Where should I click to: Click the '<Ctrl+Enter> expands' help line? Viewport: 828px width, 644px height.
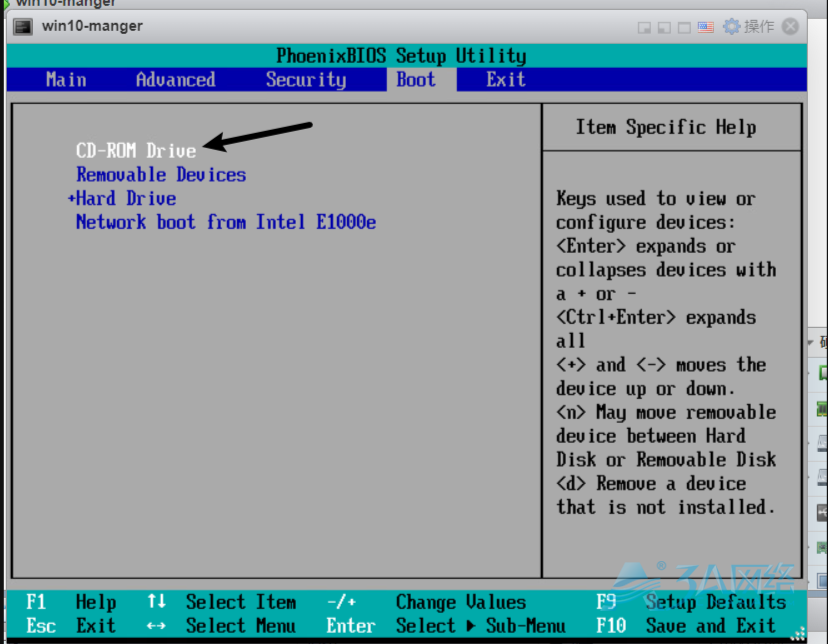click(656, 317)
